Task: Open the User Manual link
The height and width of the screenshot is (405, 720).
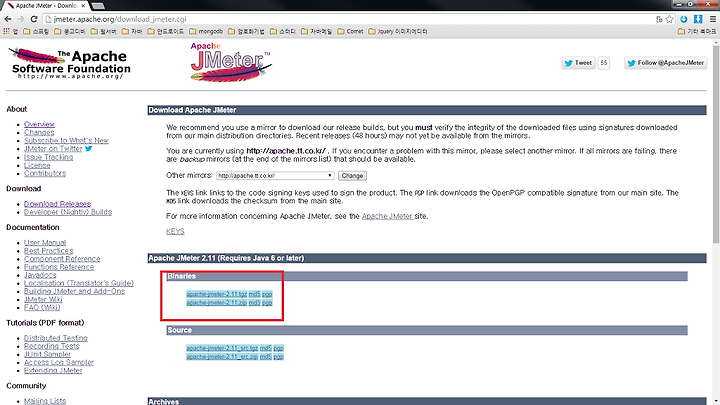Action: point(45,242)
